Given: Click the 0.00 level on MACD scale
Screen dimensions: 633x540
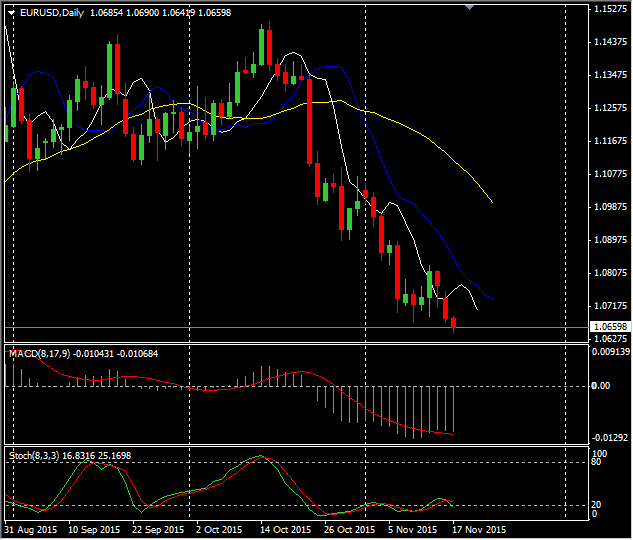Looking at the screenshot, I should click(602, 386).
